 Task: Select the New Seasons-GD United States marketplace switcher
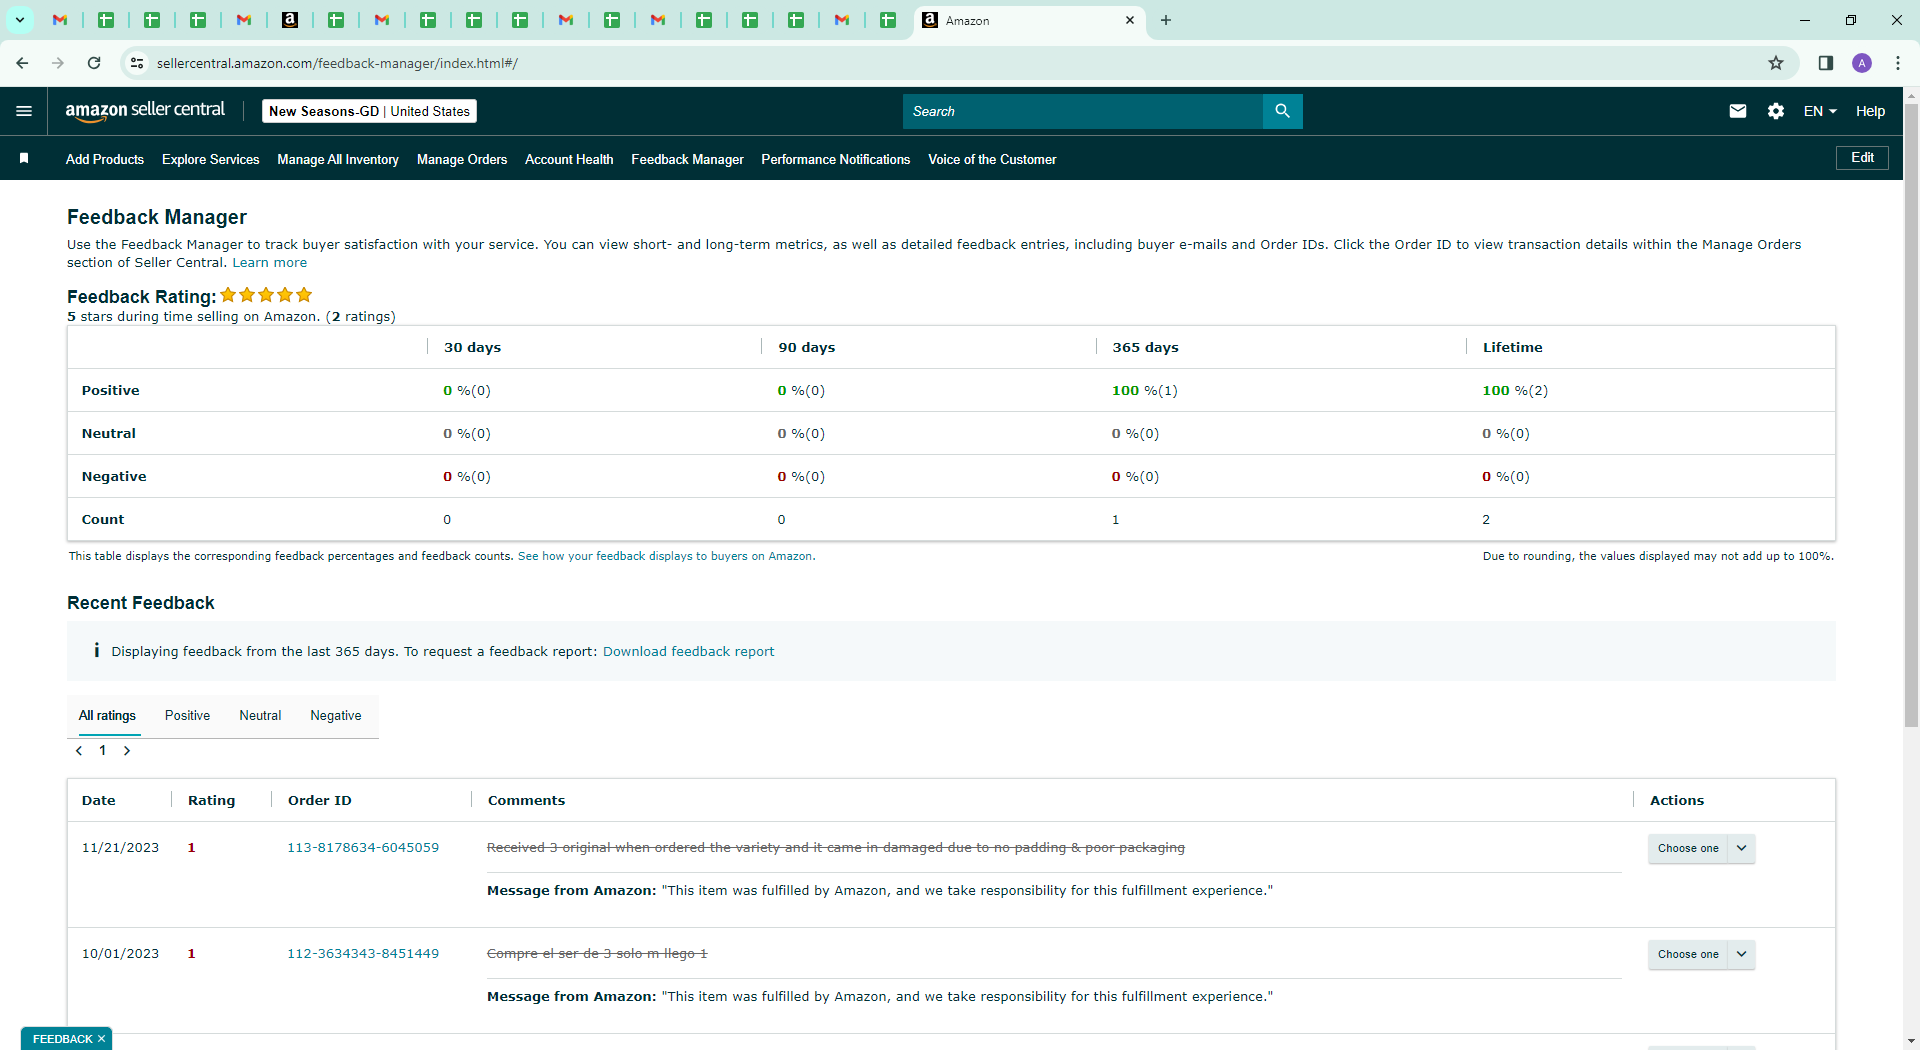point(369,111)
